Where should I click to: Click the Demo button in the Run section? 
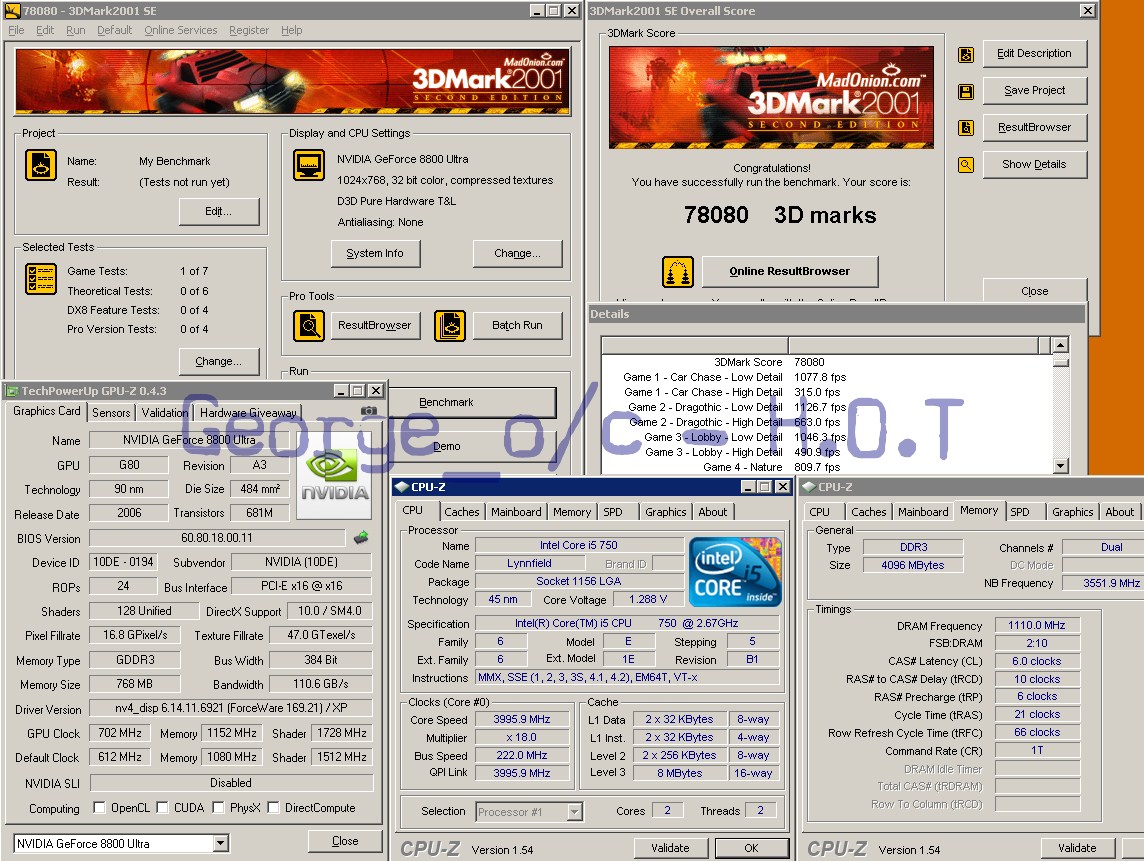point(471,446)
